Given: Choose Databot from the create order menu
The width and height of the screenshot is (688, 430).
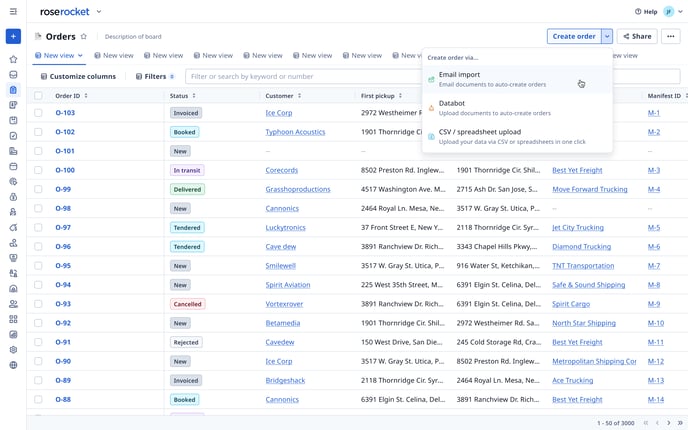Looking at the screenshot, I should tap(517, 108).
